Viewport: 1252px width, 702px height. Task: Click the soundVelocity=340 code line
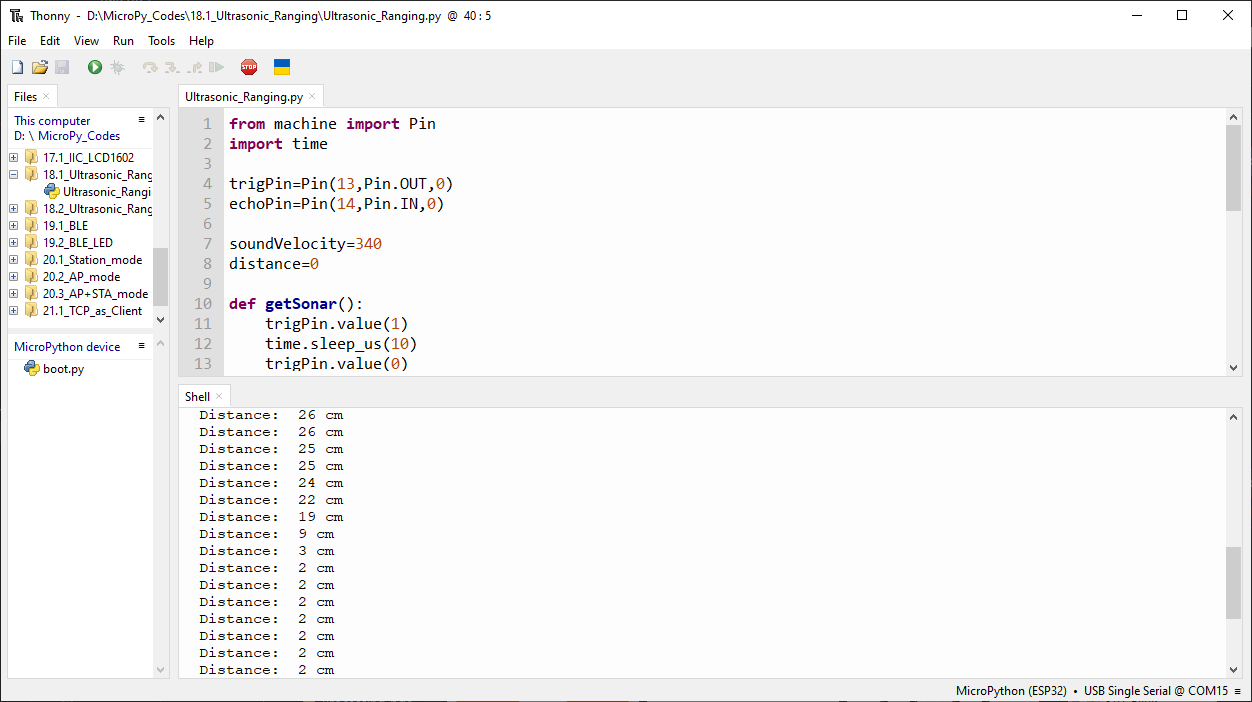coord(305,244)
